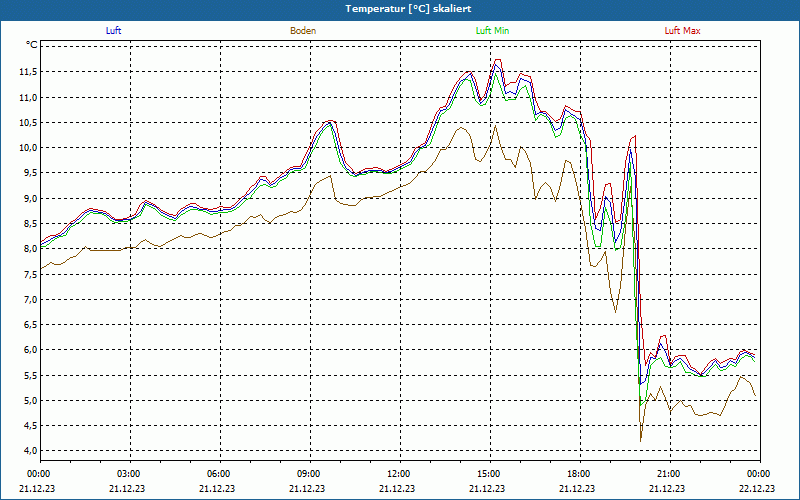Image resolution: width=800 pixels, height=500 pixels.
Task: Click the 21:00 time axis label
Action: tap(669, 474)
